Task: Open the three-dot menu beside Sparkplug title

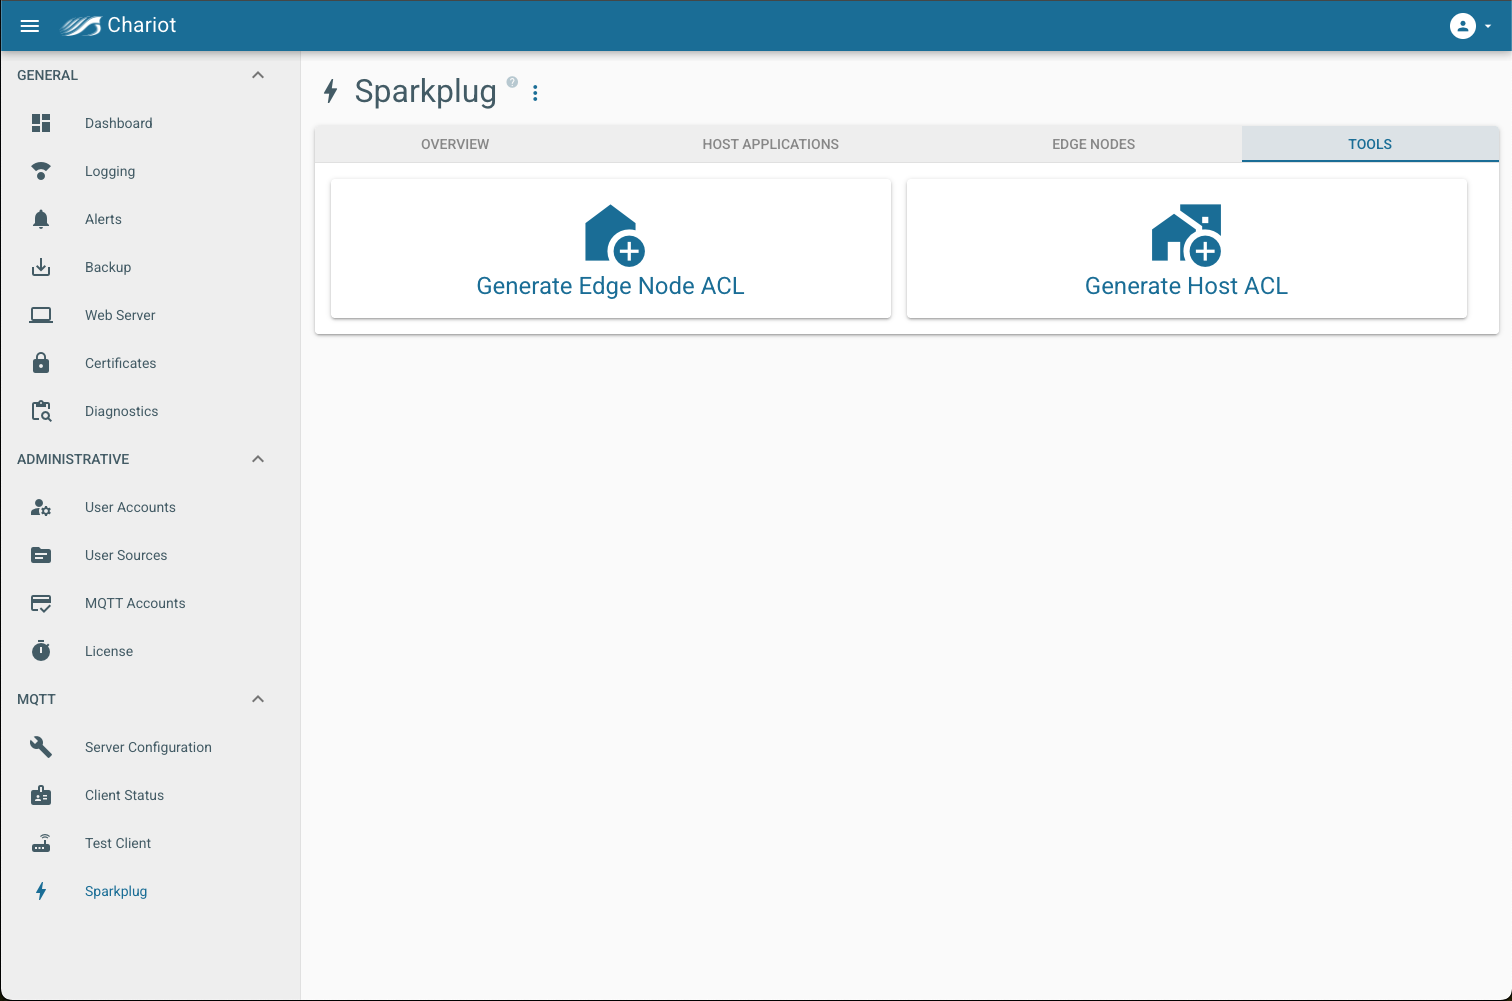Action: pos(535,93)
